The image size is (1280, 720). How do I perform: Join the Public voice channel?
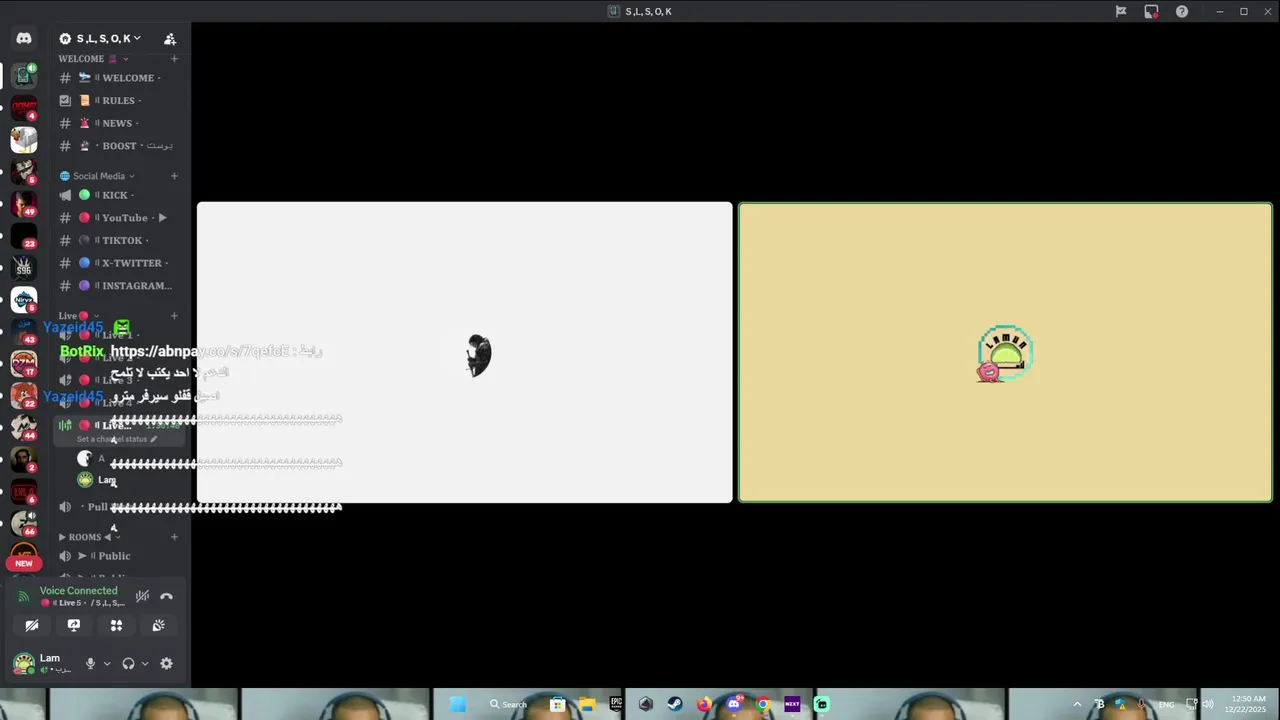coord(118,556)
